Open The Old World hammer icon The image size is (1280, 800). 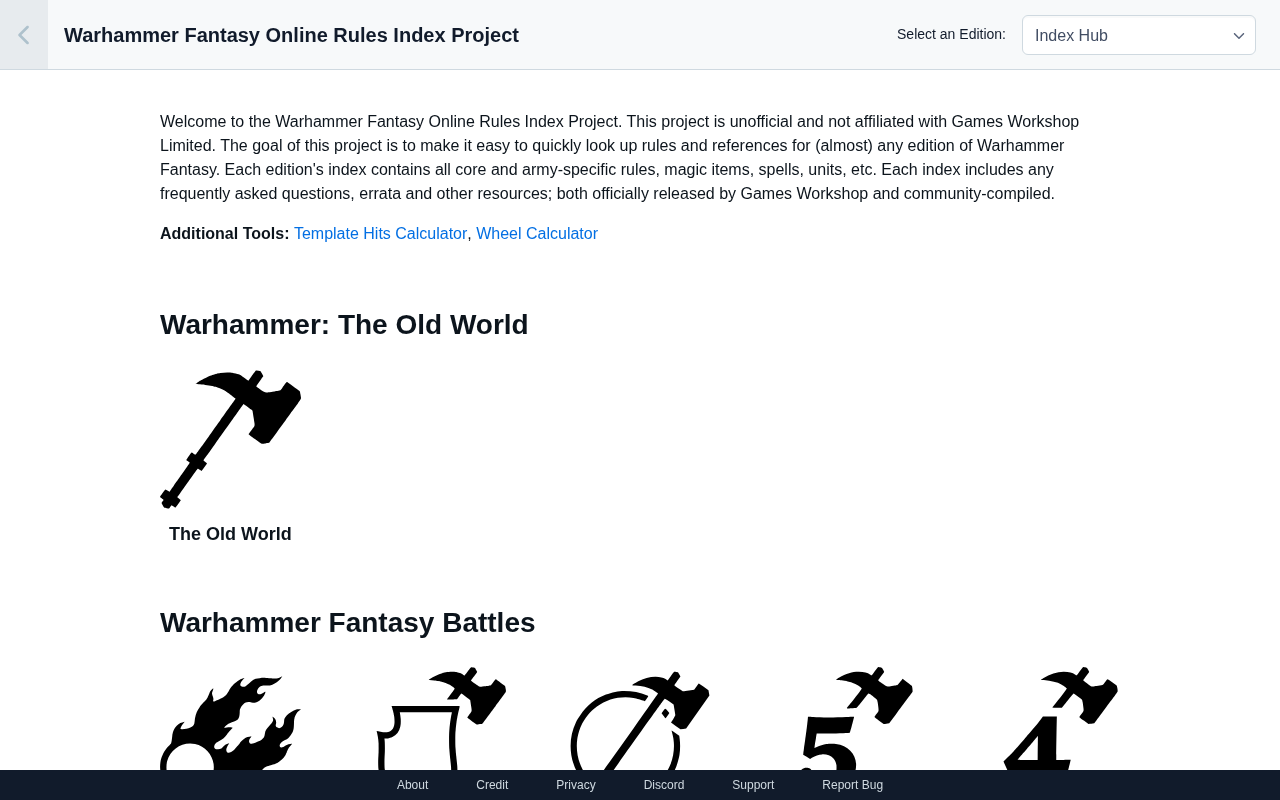point(230,439)
